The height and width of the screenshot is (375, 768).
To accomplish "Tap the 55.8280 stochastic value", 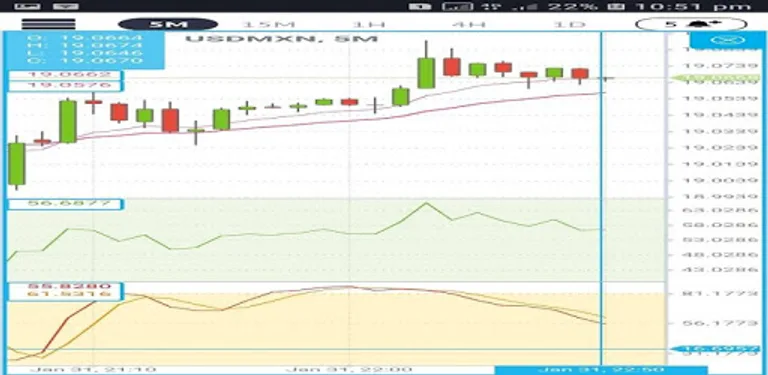I will click(x=69, y=286).
